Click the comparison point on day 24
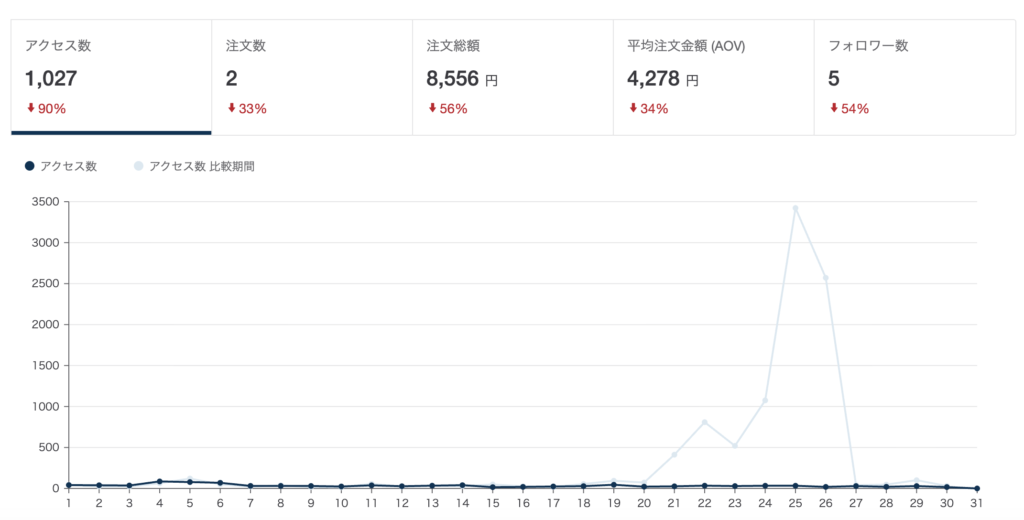The height and width of the screenshot is (520, 1024). (x=765, y=400)
